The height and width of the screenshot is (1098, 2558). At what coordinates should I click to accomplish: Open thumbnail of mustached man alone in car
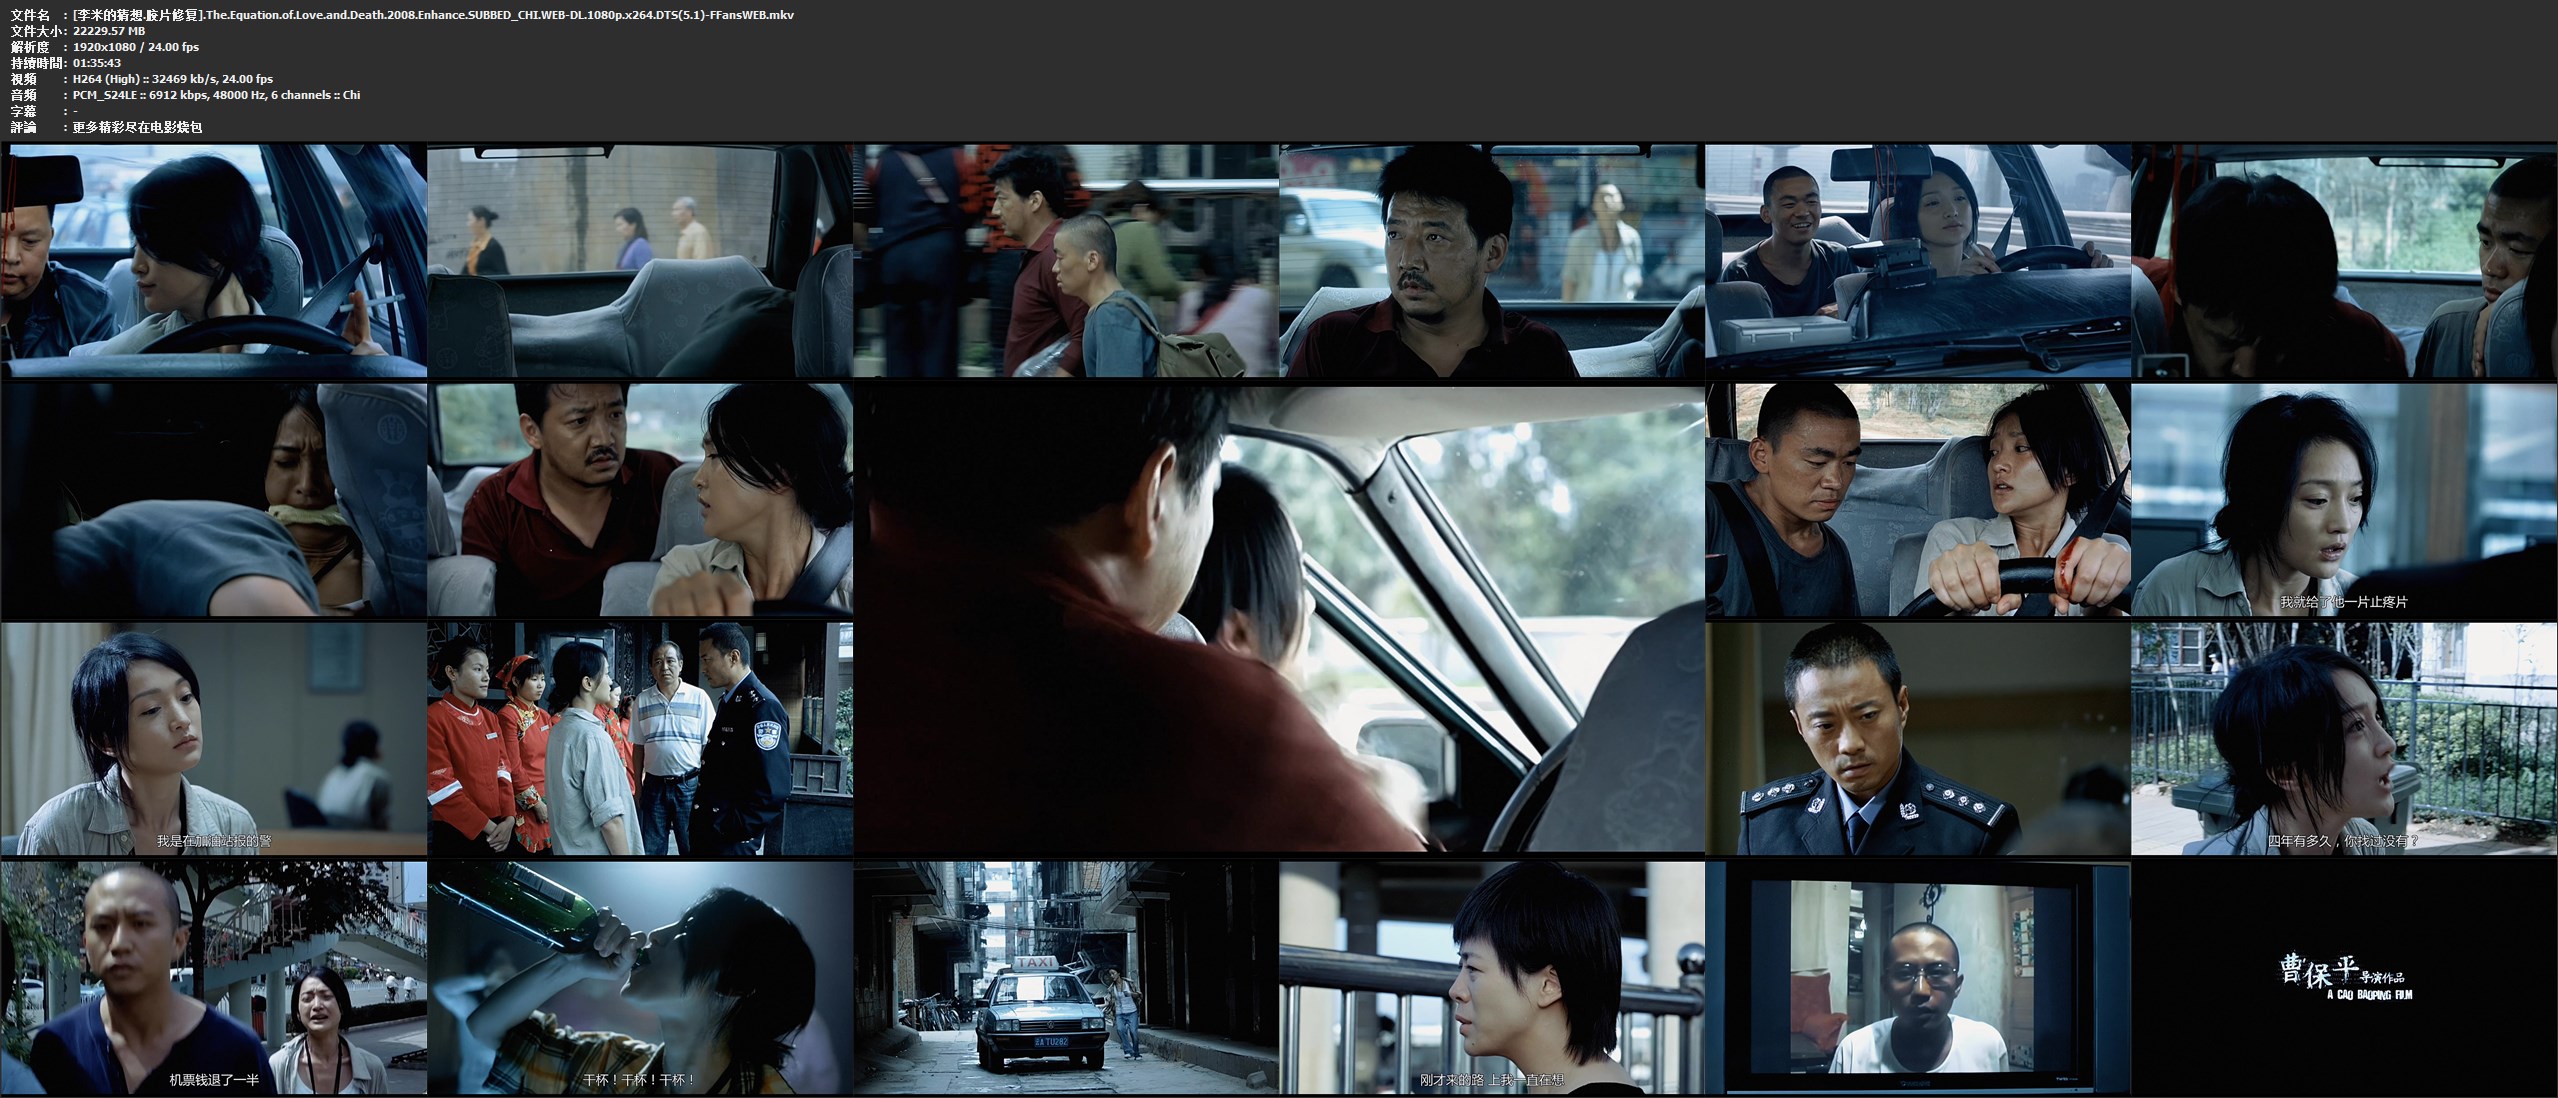click(x=1492, y=261)
